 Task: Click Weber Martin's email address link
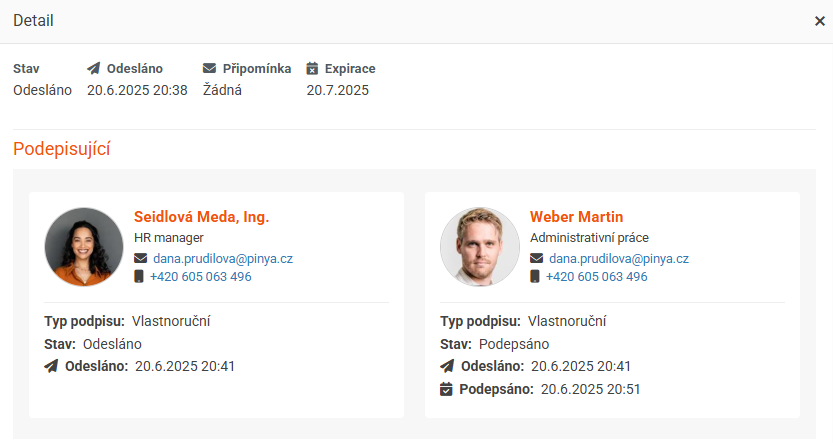click(x=619, y=259)
